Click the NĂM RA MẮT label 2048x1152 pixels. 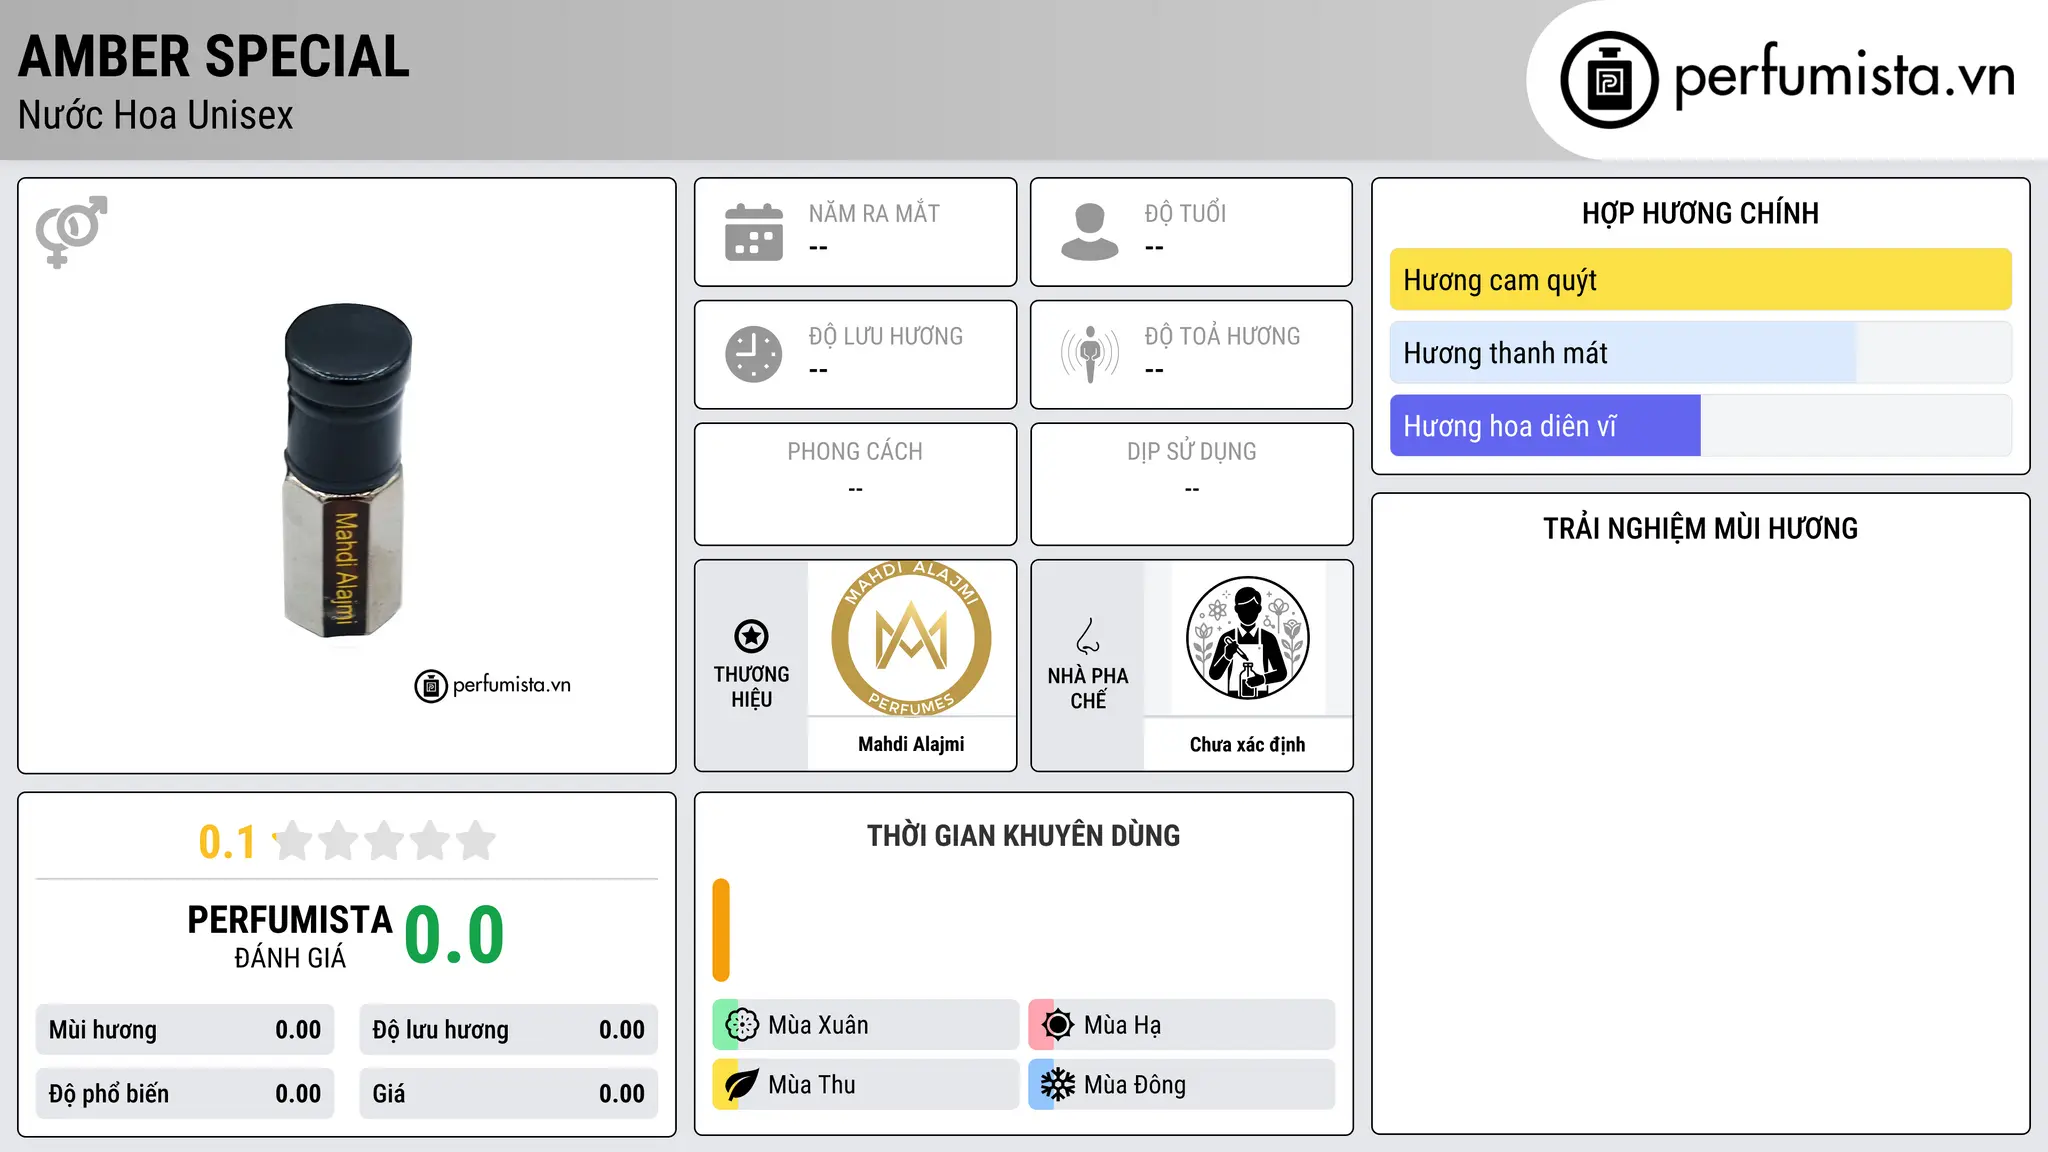point(874,214)
